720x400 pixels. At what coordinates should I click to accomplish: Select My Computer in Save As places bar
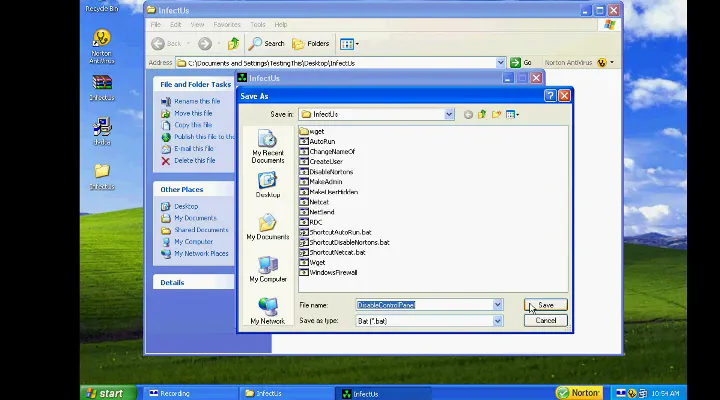268,269
